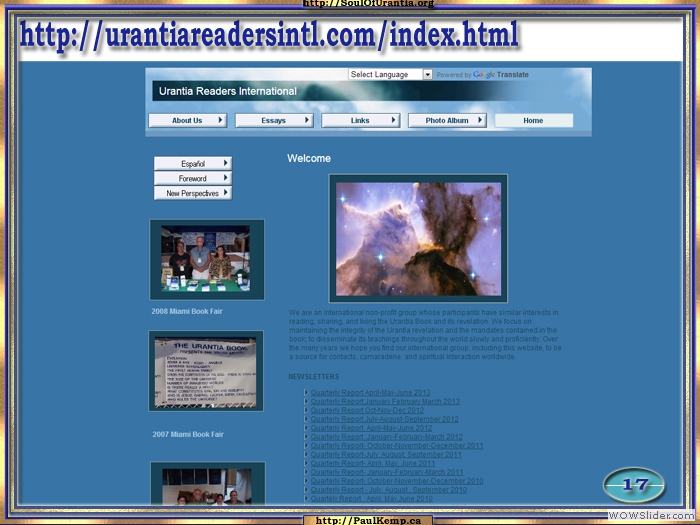This screenshot has width=700, height=525.
Task: Click the 2008 Miami Book Fair photo
Action: click(x=207, y=259)
